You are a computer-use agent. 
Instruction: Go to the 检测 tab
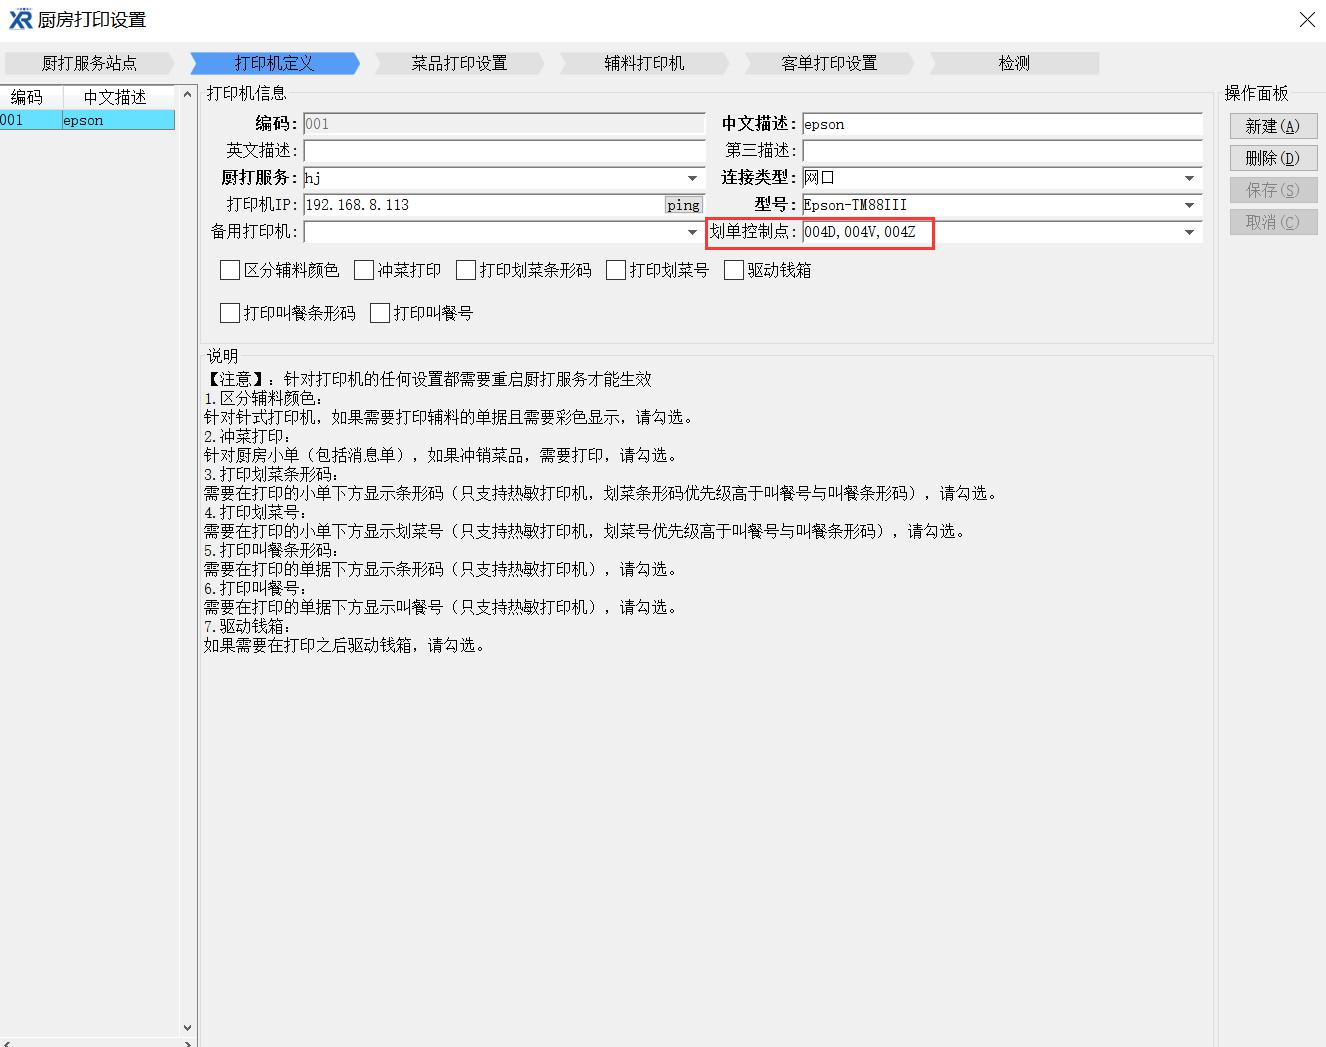click(x=1013, y=63)
